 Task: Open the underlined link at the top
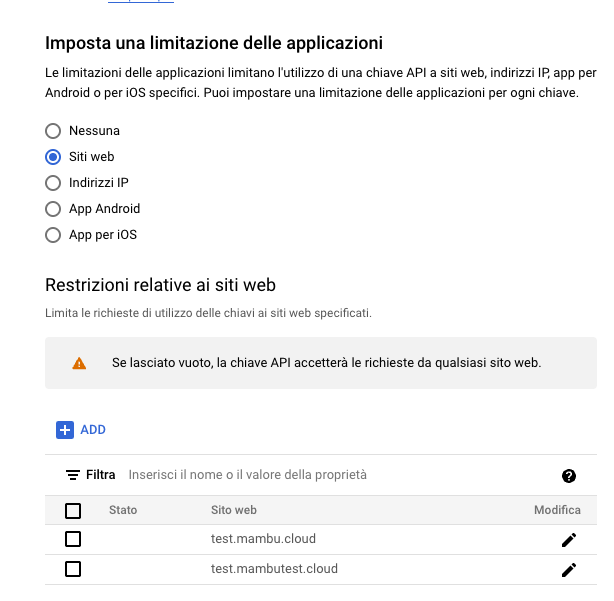point(141,2)
